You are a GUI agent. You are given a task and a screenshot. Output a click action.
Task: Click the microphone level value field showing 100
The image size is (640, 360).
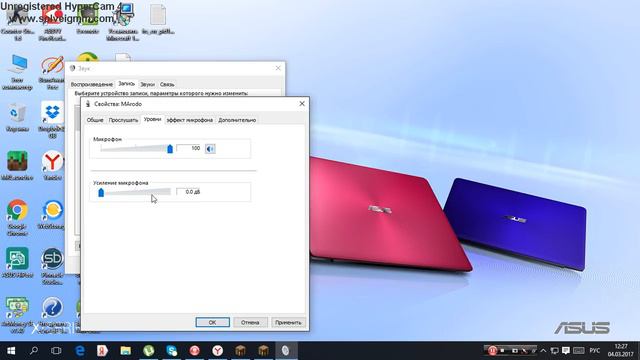189,148
